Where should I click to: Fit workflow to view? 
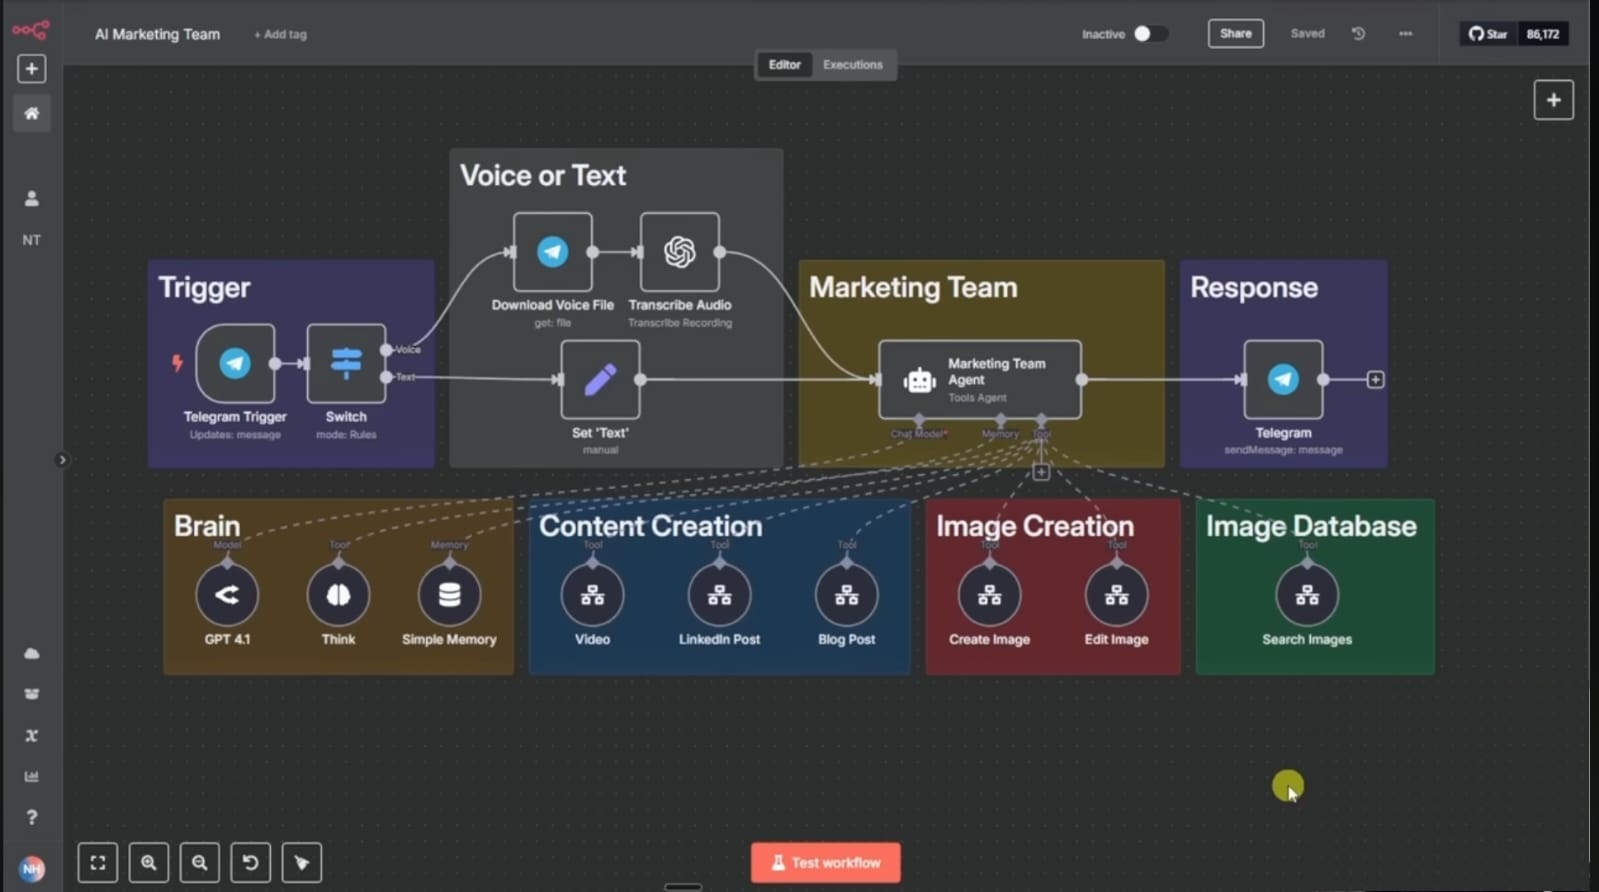click(x=97, y=862)
